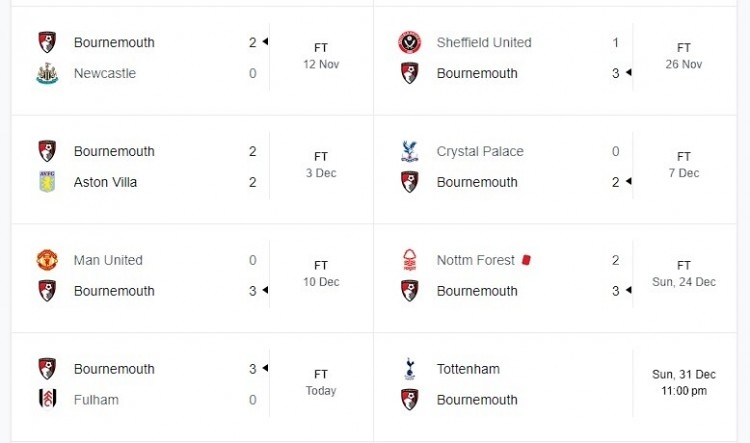The width and height of the screenshot is (750, 443).
Task: Click the 11:00 pm kickoff time
Action: (684, 391)
